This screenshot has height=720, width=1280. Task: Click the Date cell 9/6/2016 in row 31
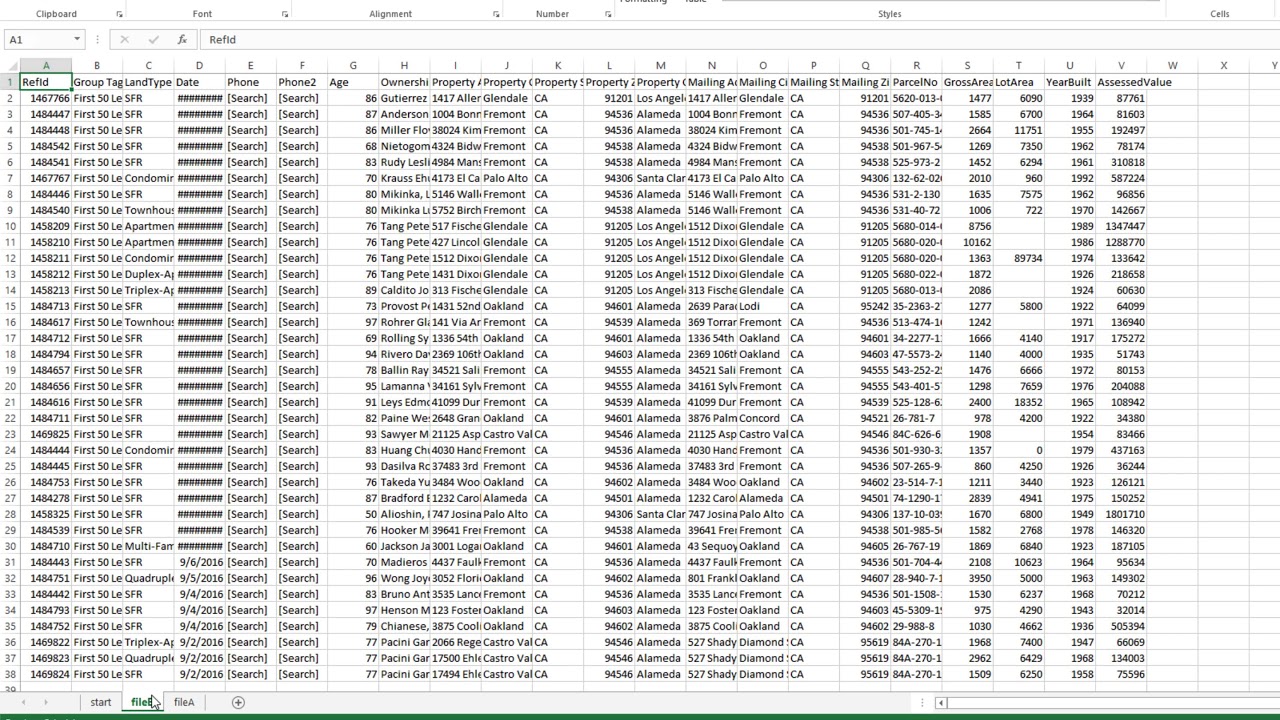199,562
